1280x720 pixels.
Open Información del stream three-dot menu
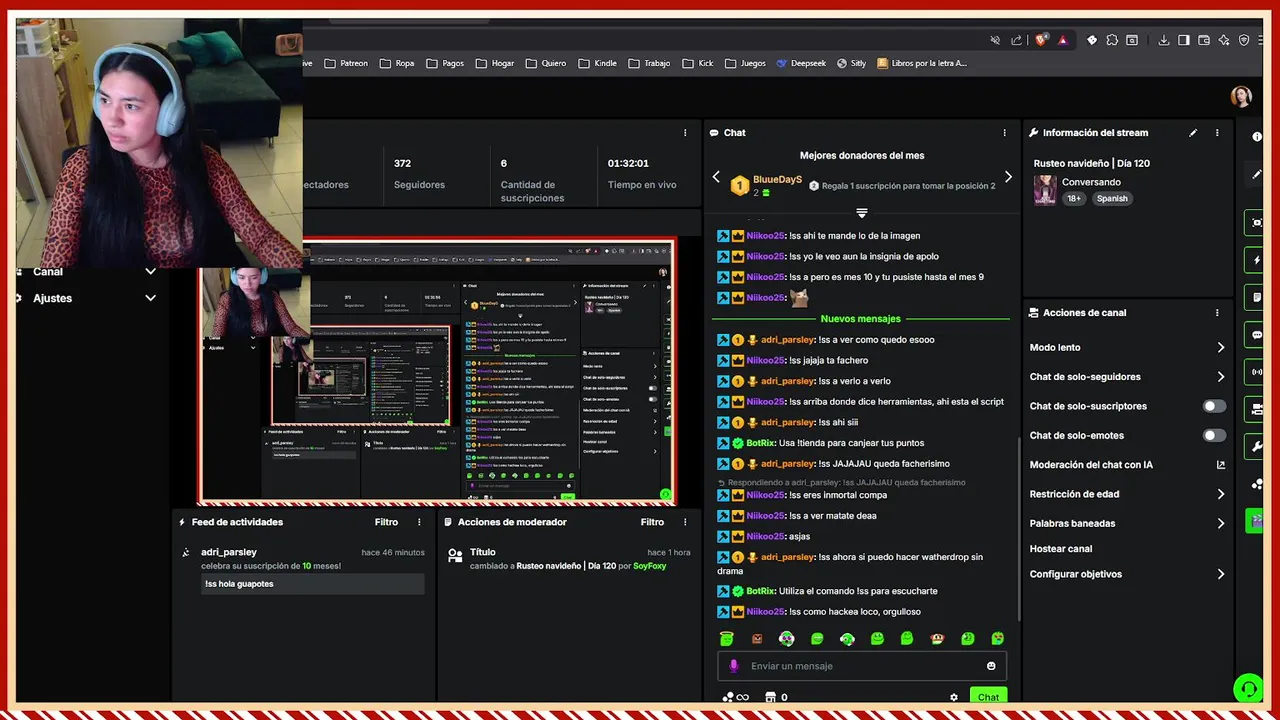coord(1217,132)
